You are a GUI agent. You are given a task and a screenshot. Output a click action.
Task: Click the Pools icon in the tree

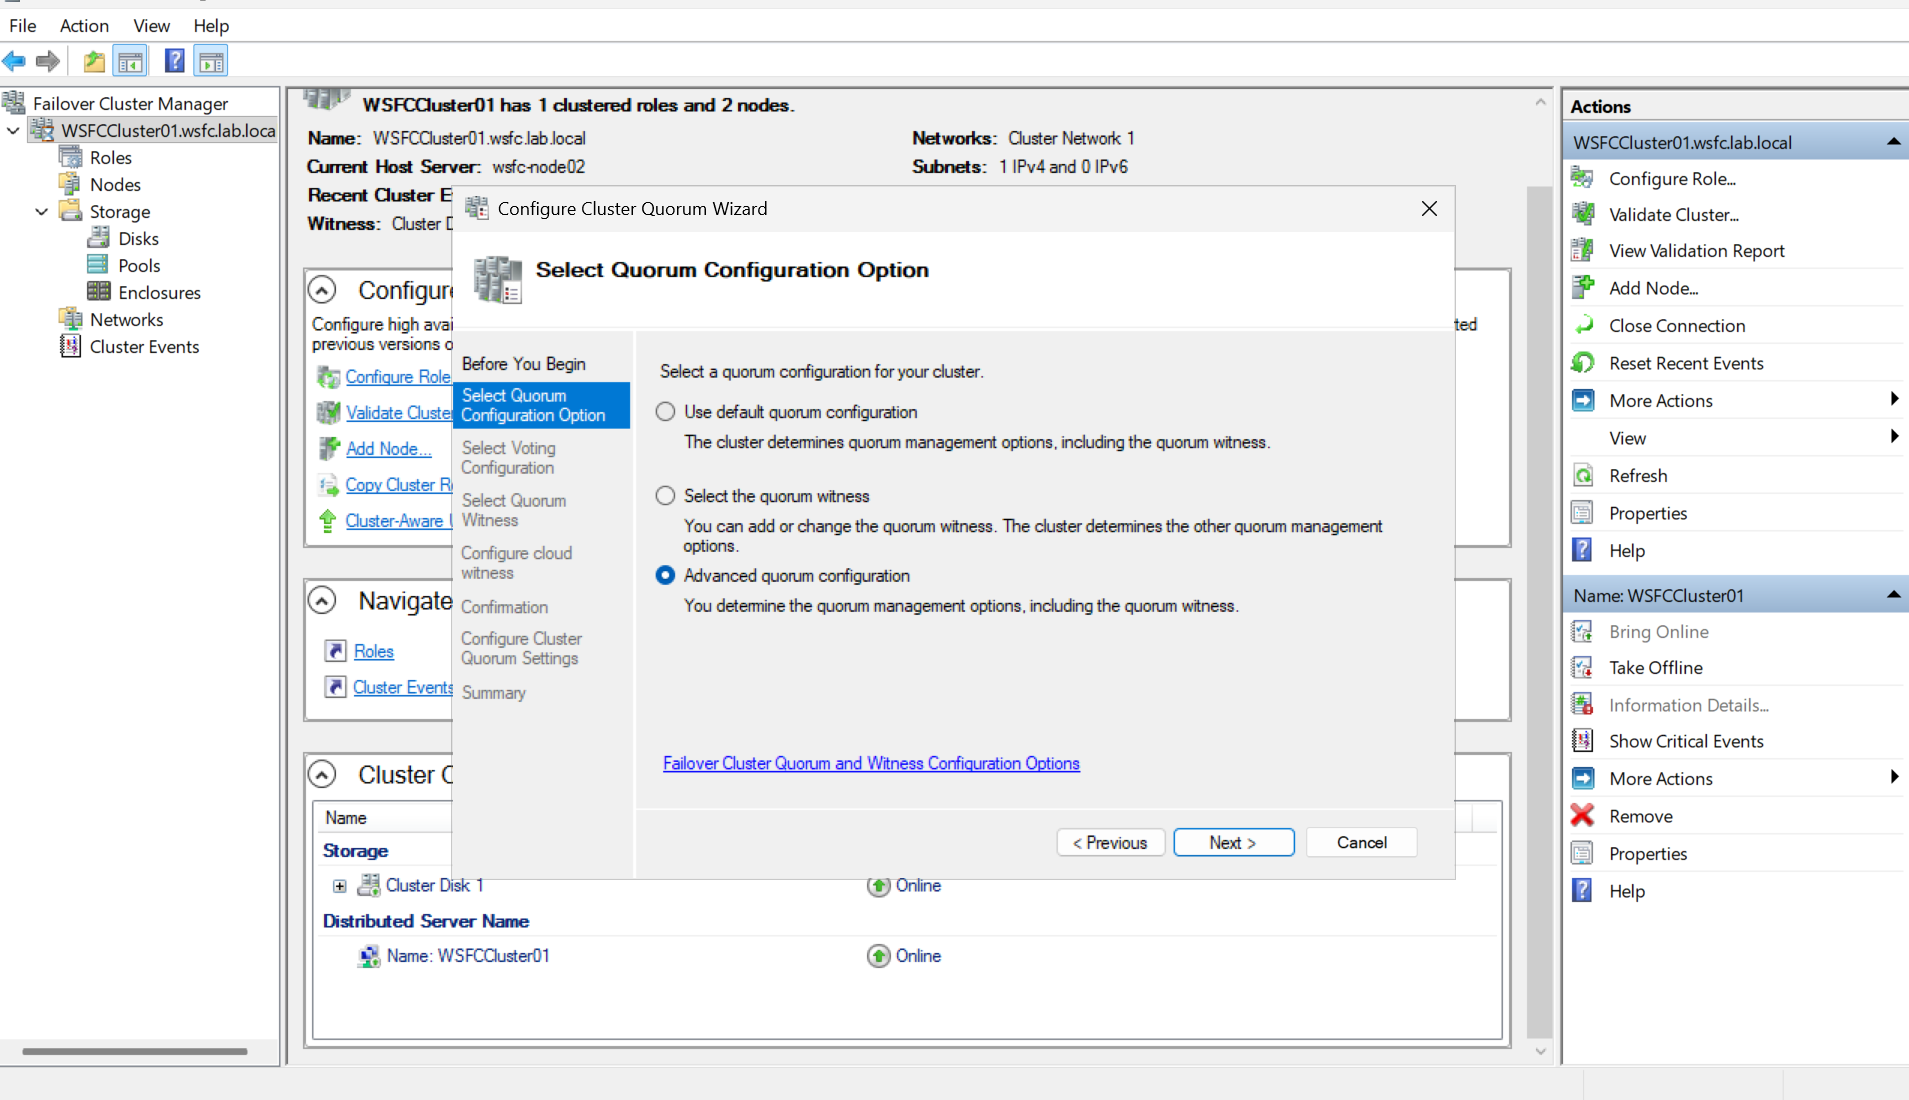pos(98,265)
